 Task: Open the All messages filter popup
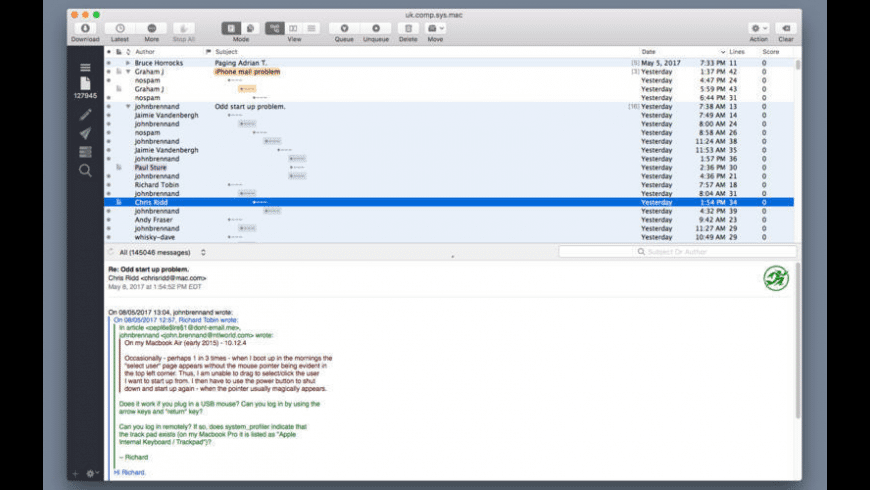160,252
